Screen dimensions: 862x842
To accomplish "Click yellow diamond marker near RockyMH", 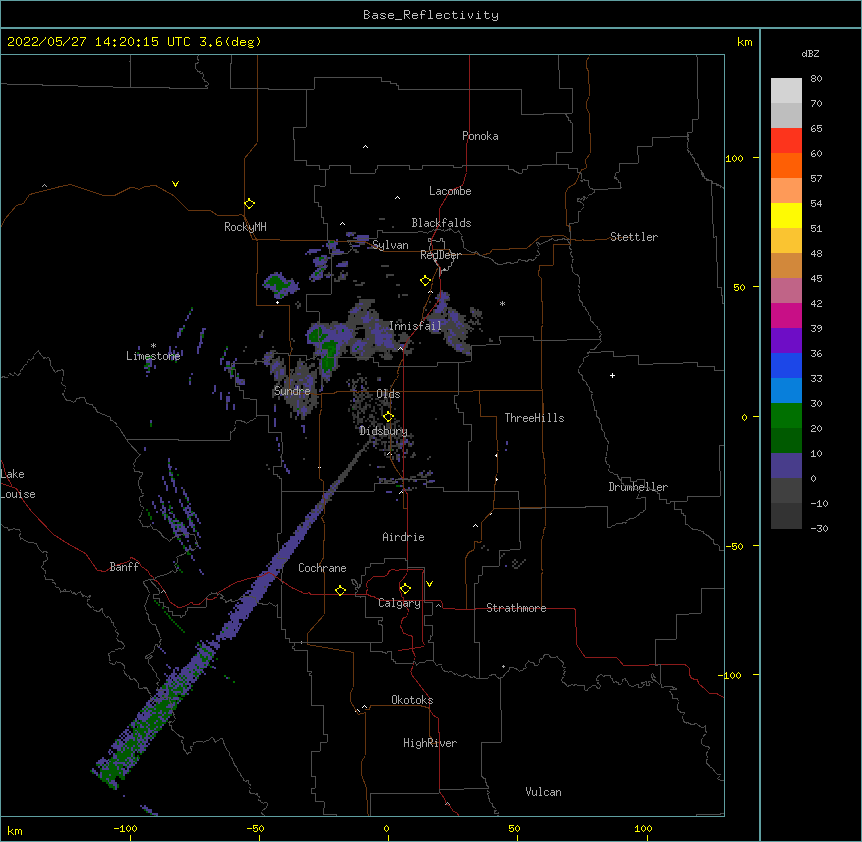I will pyautogui.click(x=250, y=204).
